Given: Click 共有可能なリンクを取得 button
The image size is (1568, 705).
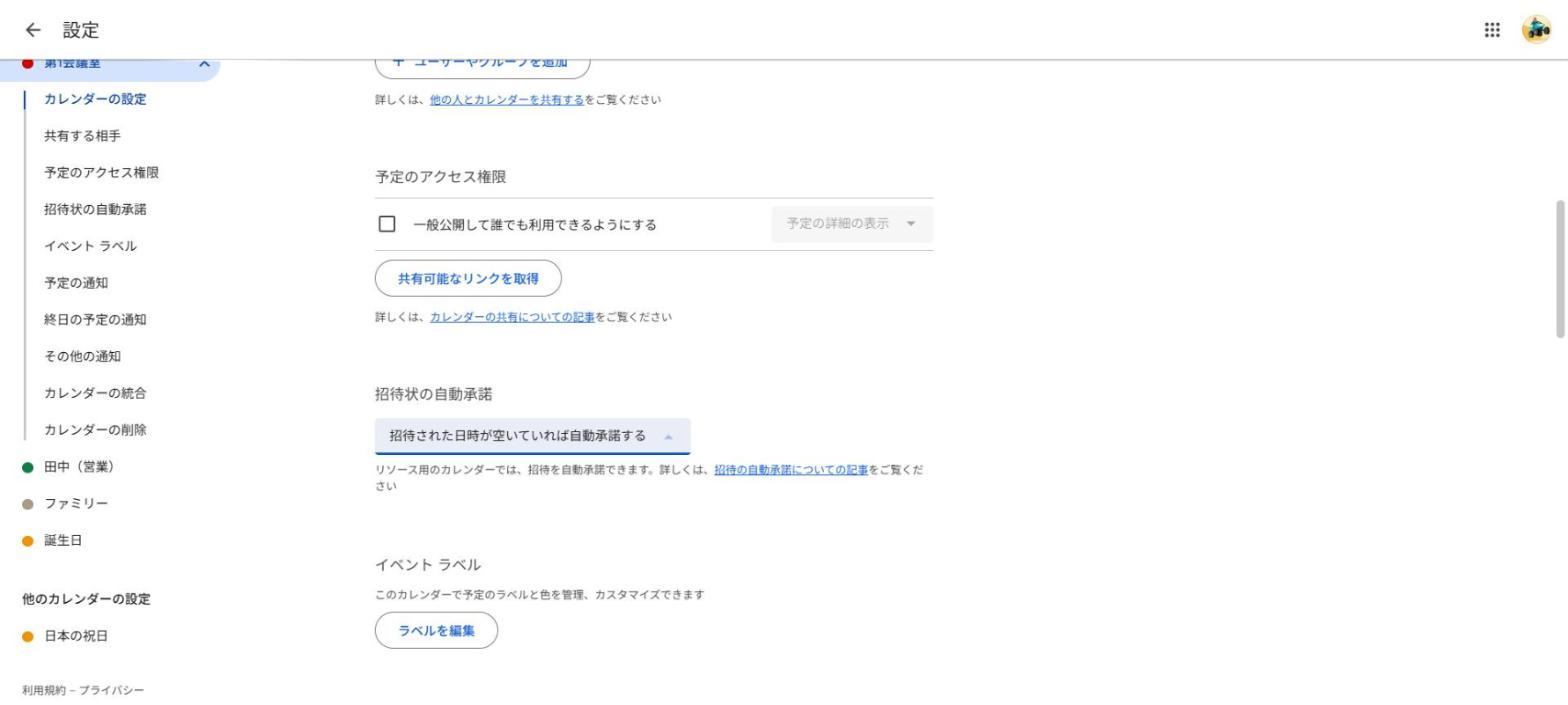Looking at the screenshot, I should coord(468,278).
